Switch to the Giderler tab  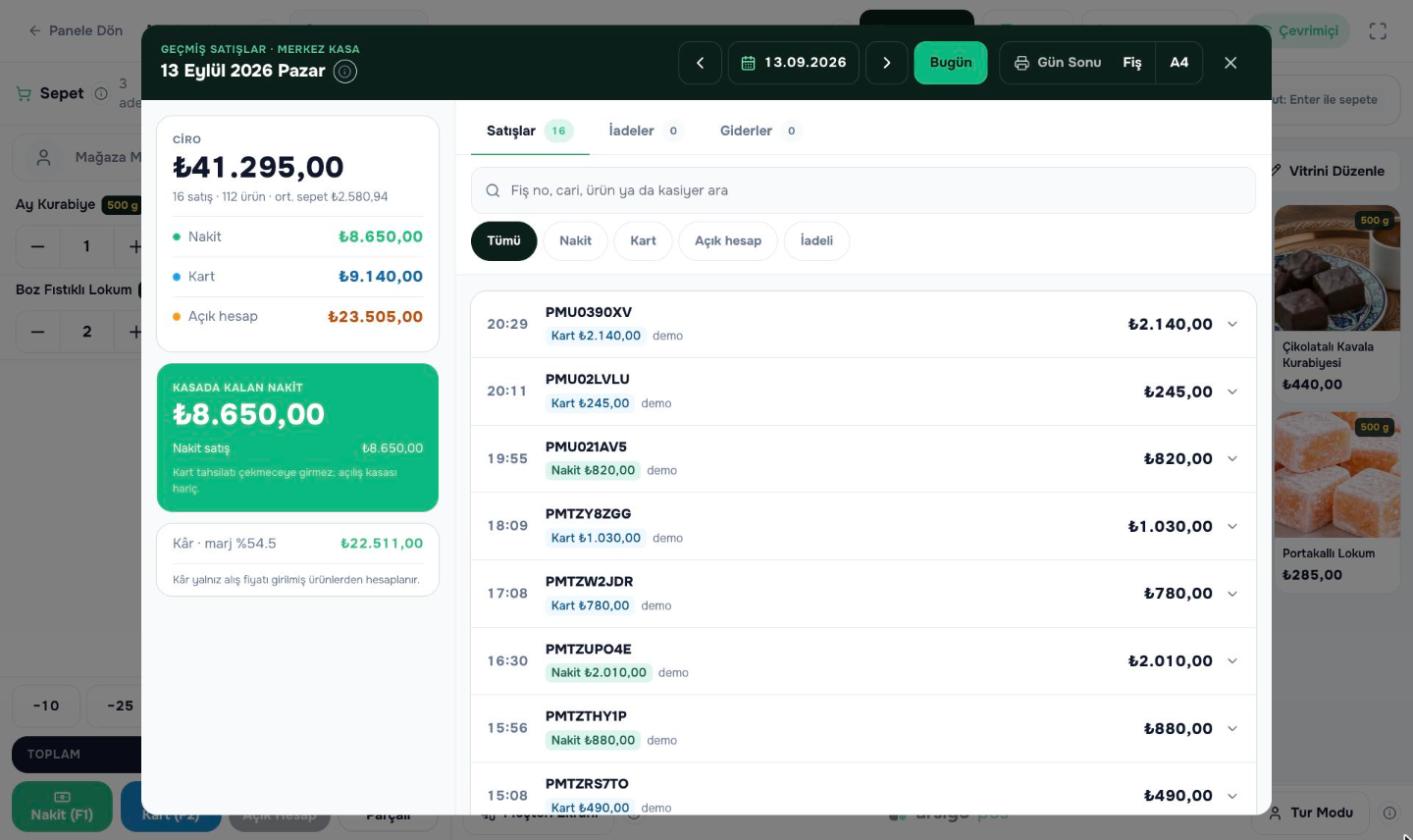tap(761, 131)
